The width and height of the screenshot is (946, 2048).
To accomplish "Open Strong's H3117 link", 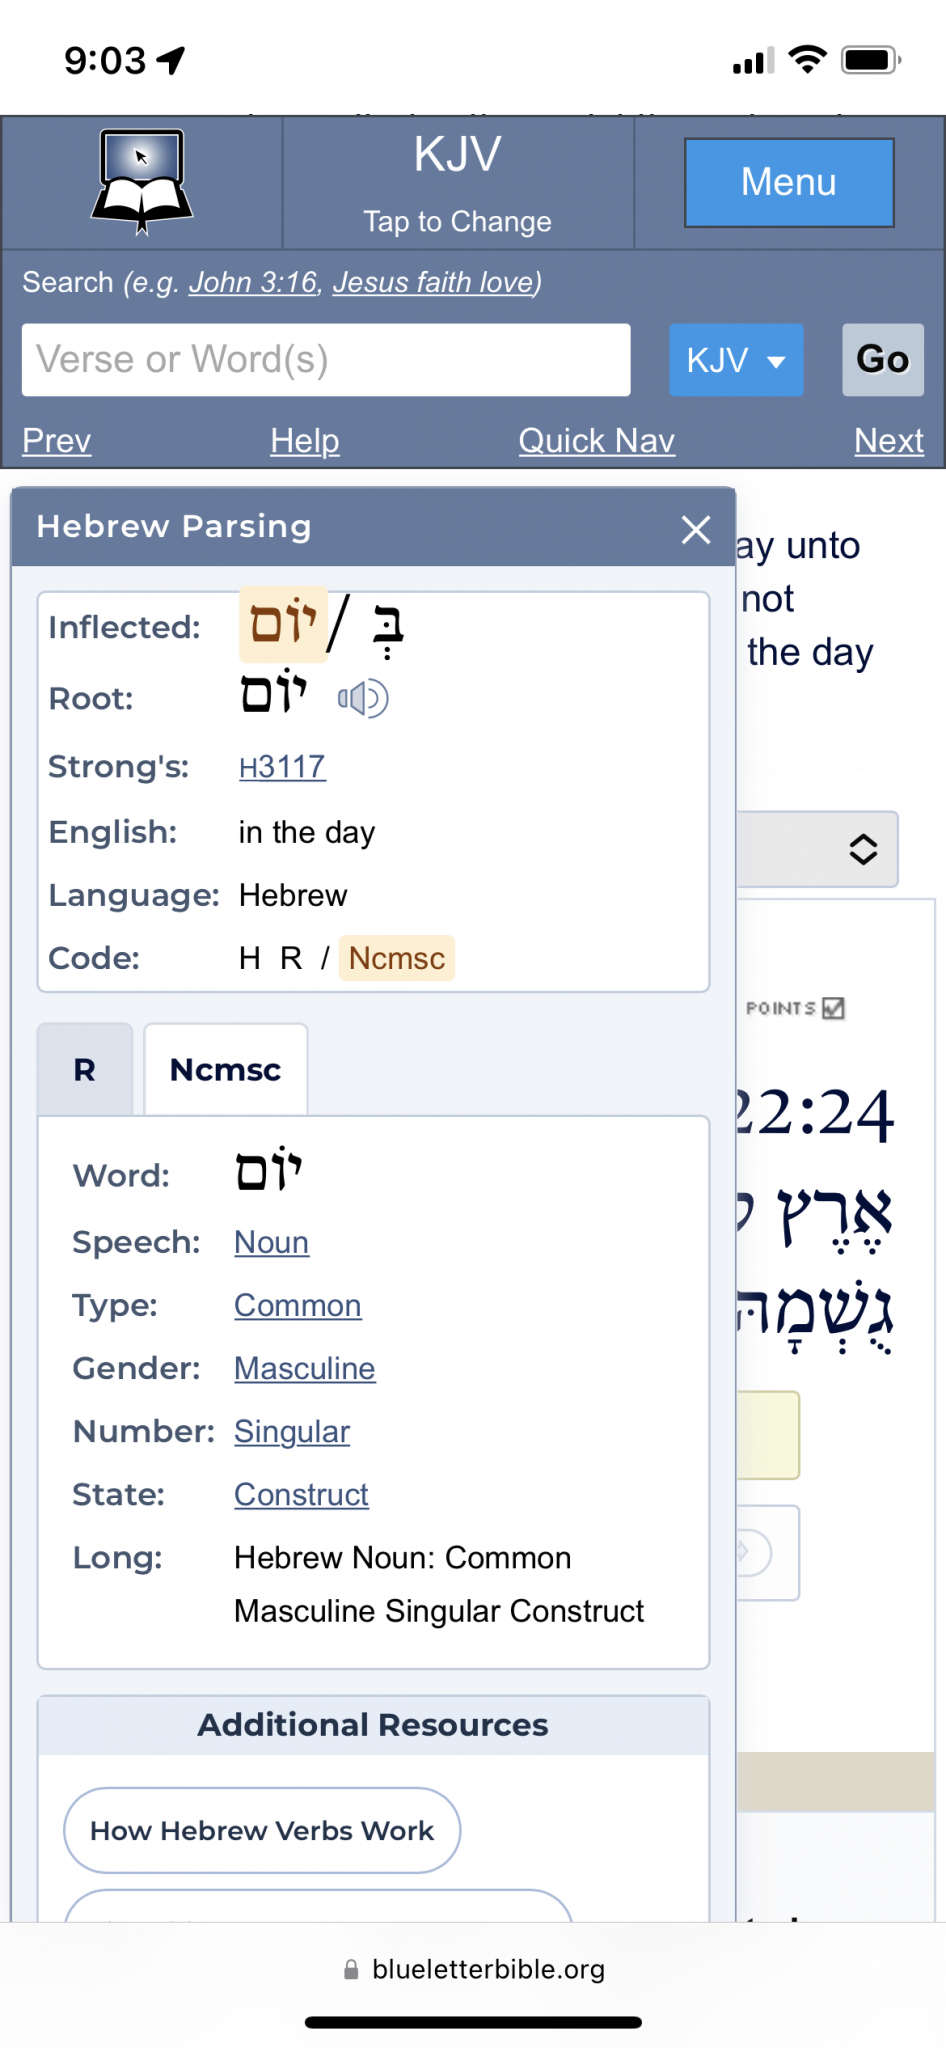I will [282, 767].
